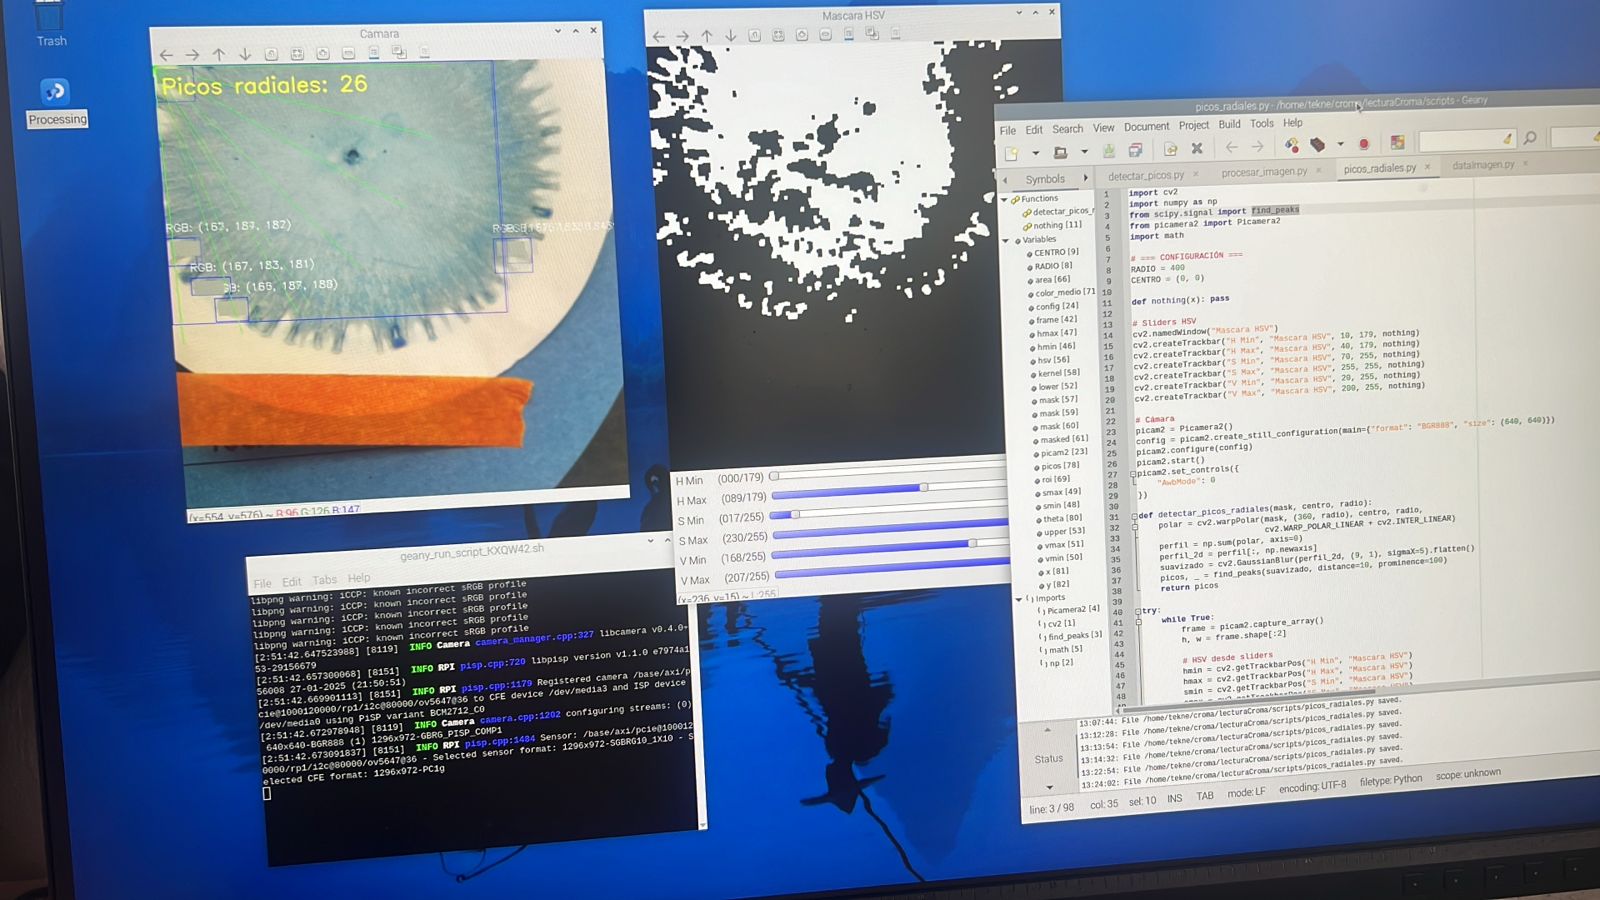
Task: Click the search magnifier icon in Geany toolbar
Action: pyautogui.click(x=1530, y=138)
